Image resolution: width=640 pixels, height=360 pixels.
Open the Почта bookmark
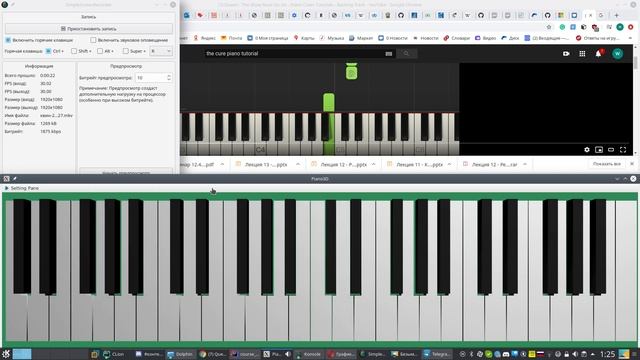click(x=231, y=38)
